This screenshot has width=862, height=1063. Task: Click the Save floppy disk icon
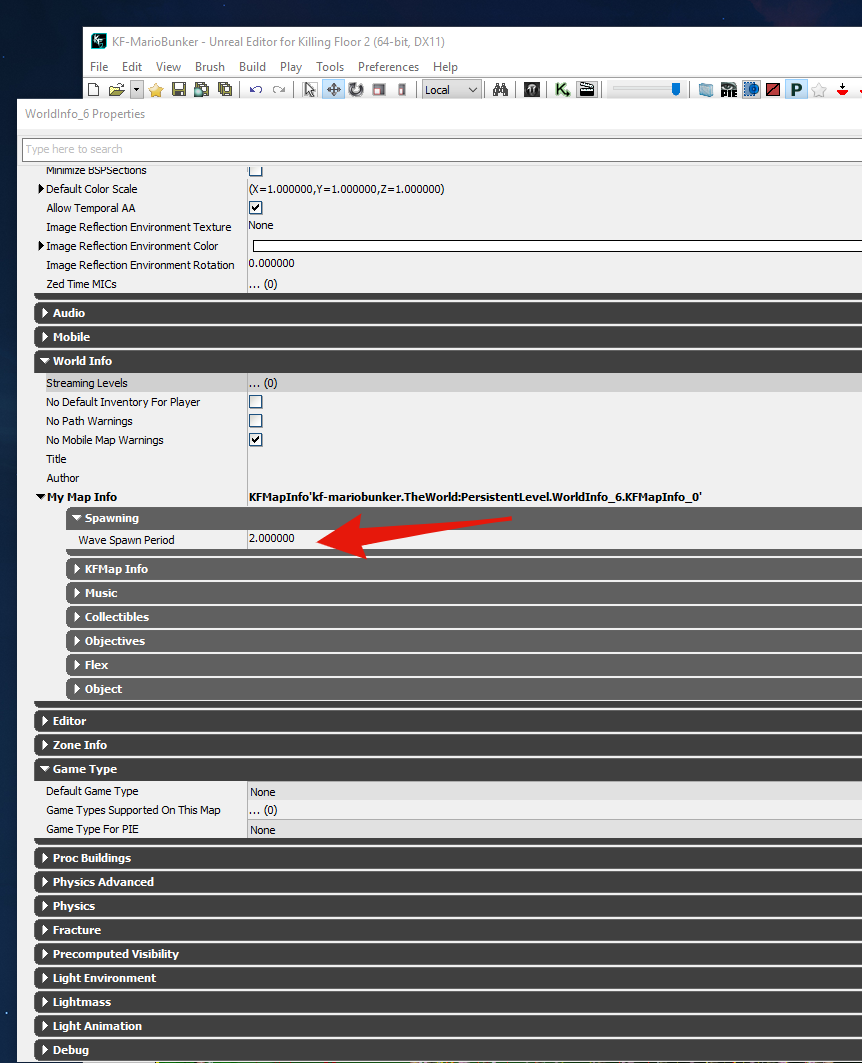(x=179, y=89)
